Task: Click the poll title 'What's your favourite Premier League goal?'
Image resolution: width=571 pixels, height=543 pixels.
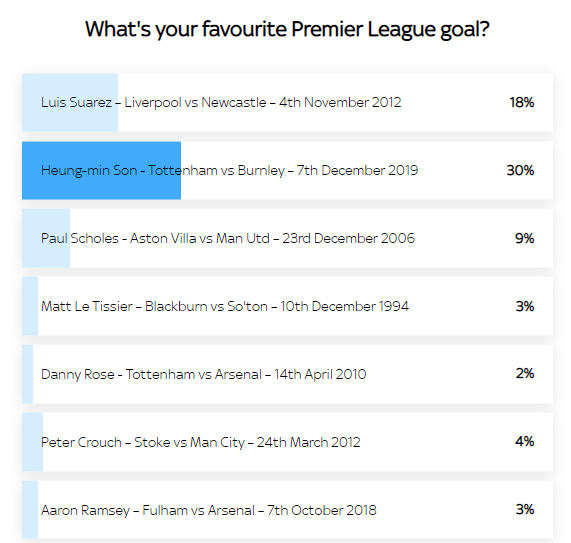Action: click(x=287, y=29)
